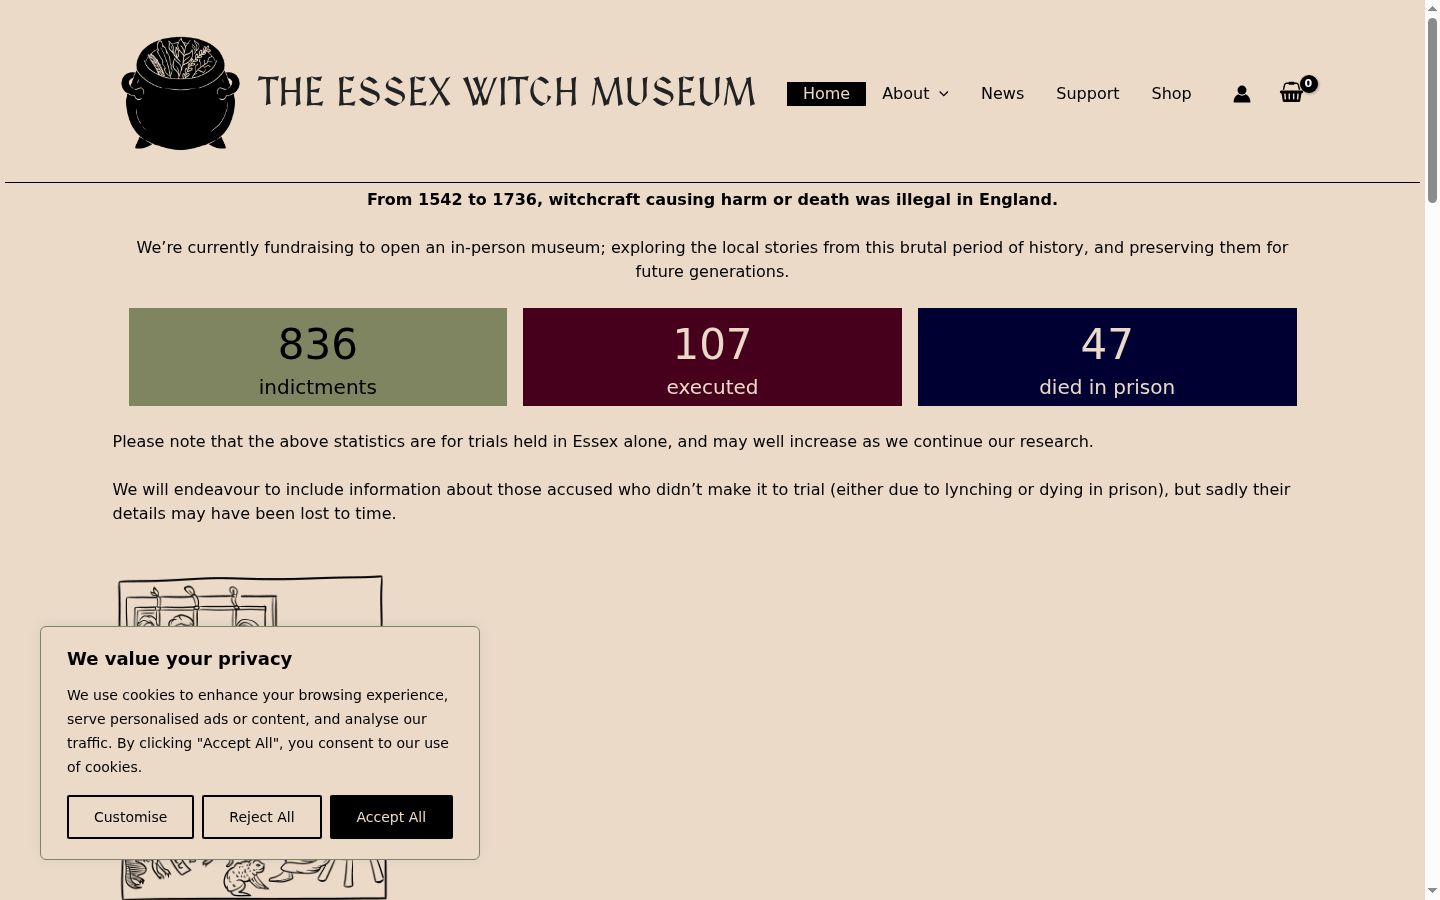
Task: Accept all cookies
Action: [x=391, y=817]
